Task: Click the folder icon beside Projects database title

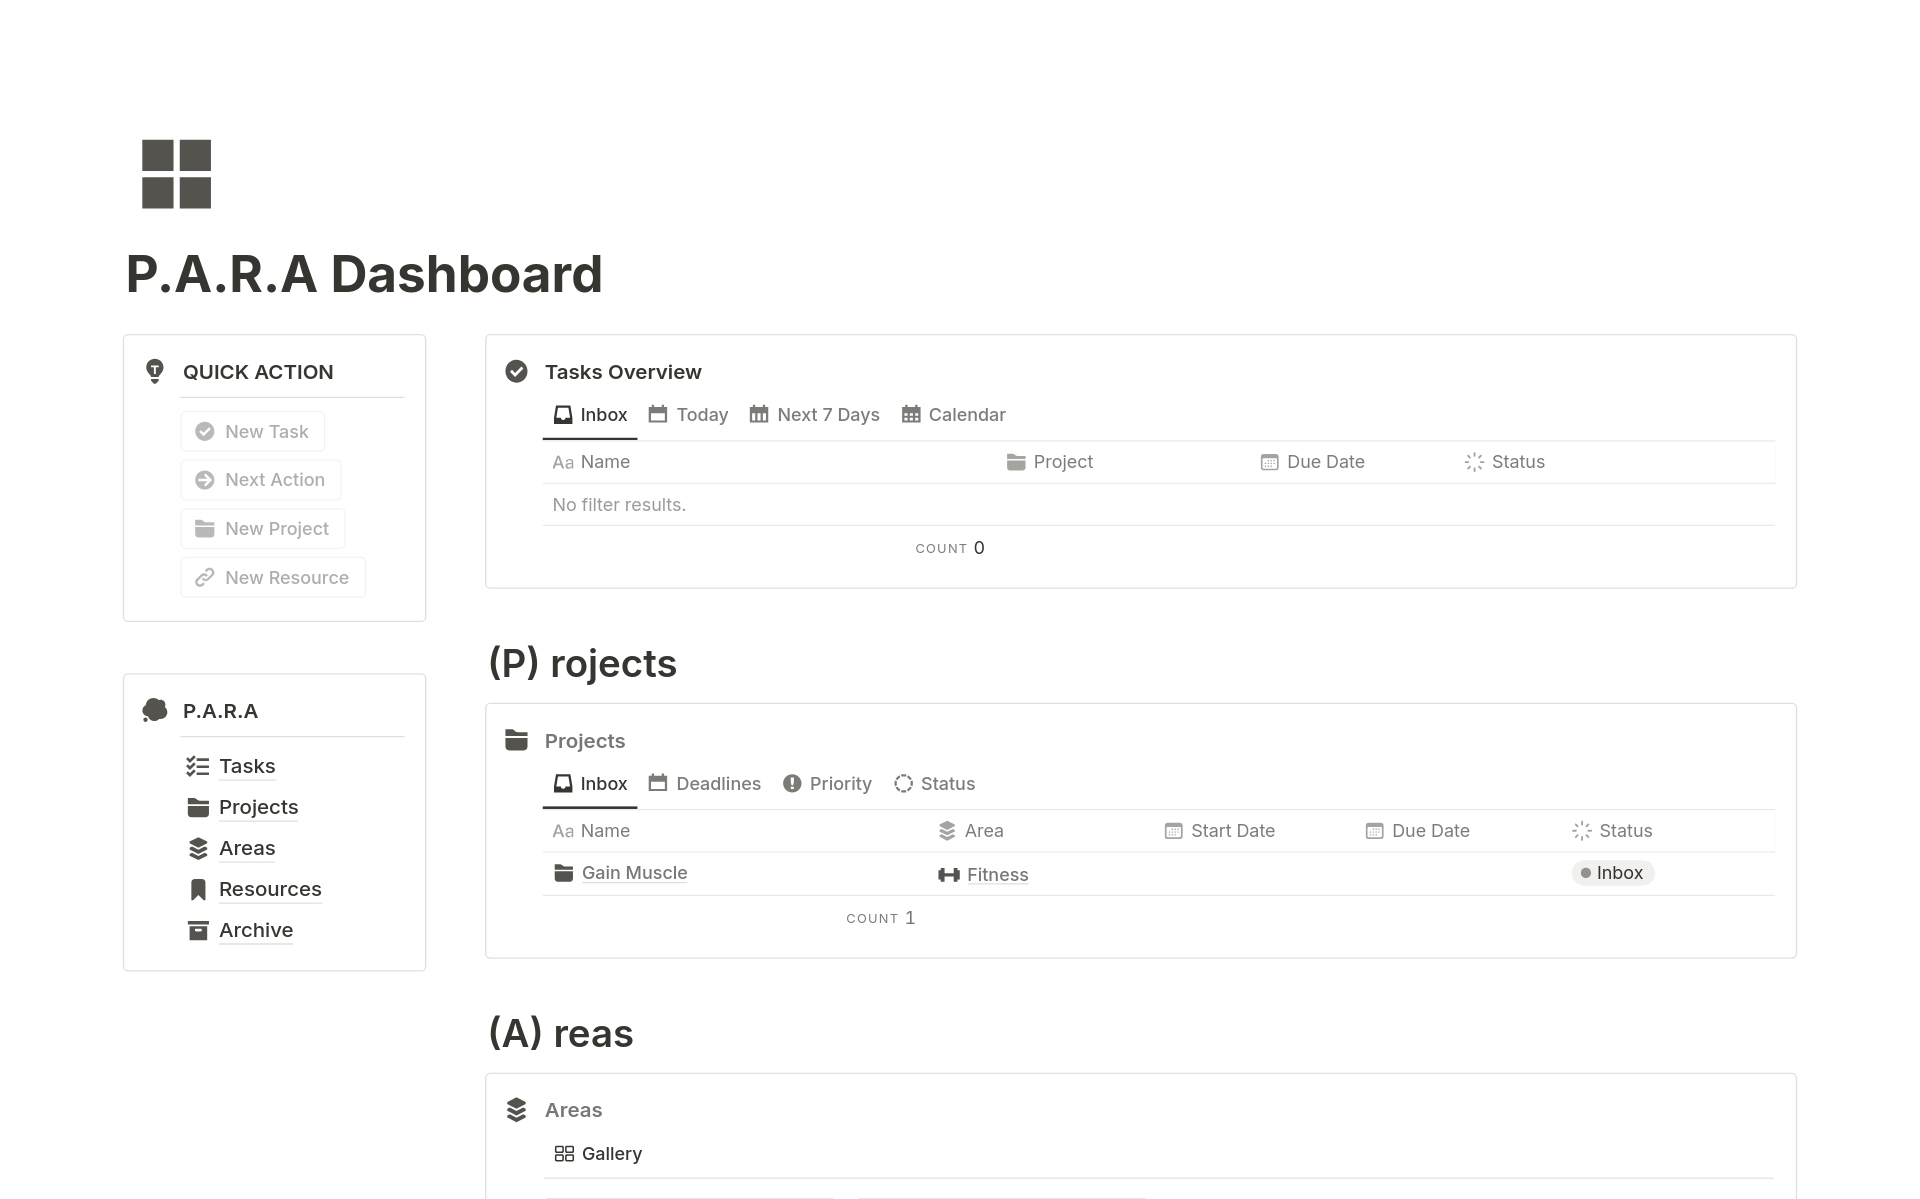Action: coord(516,740)
